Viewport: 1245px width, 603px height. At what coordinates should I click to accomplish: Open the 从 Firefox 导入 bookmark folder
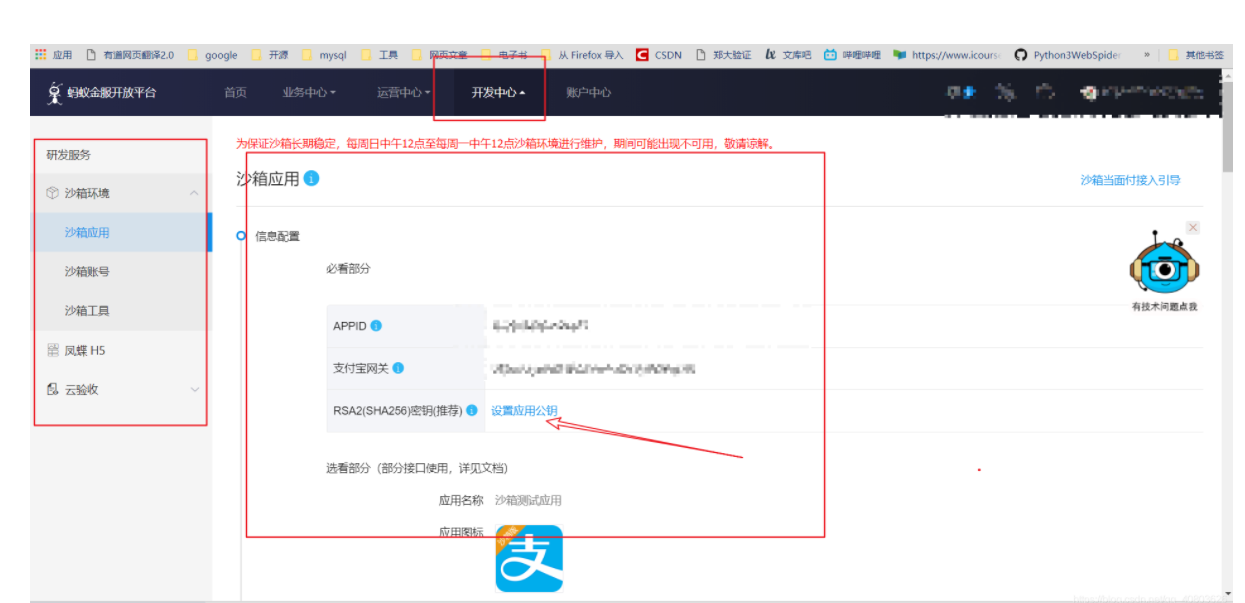pos(582,55)
